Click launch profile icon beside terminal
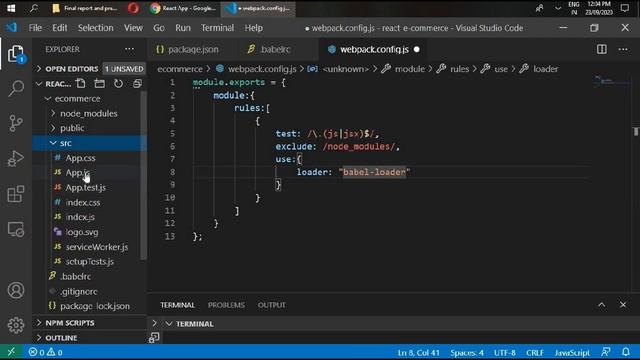This screenshot has height=360, width=640. [x=154, y=338]
